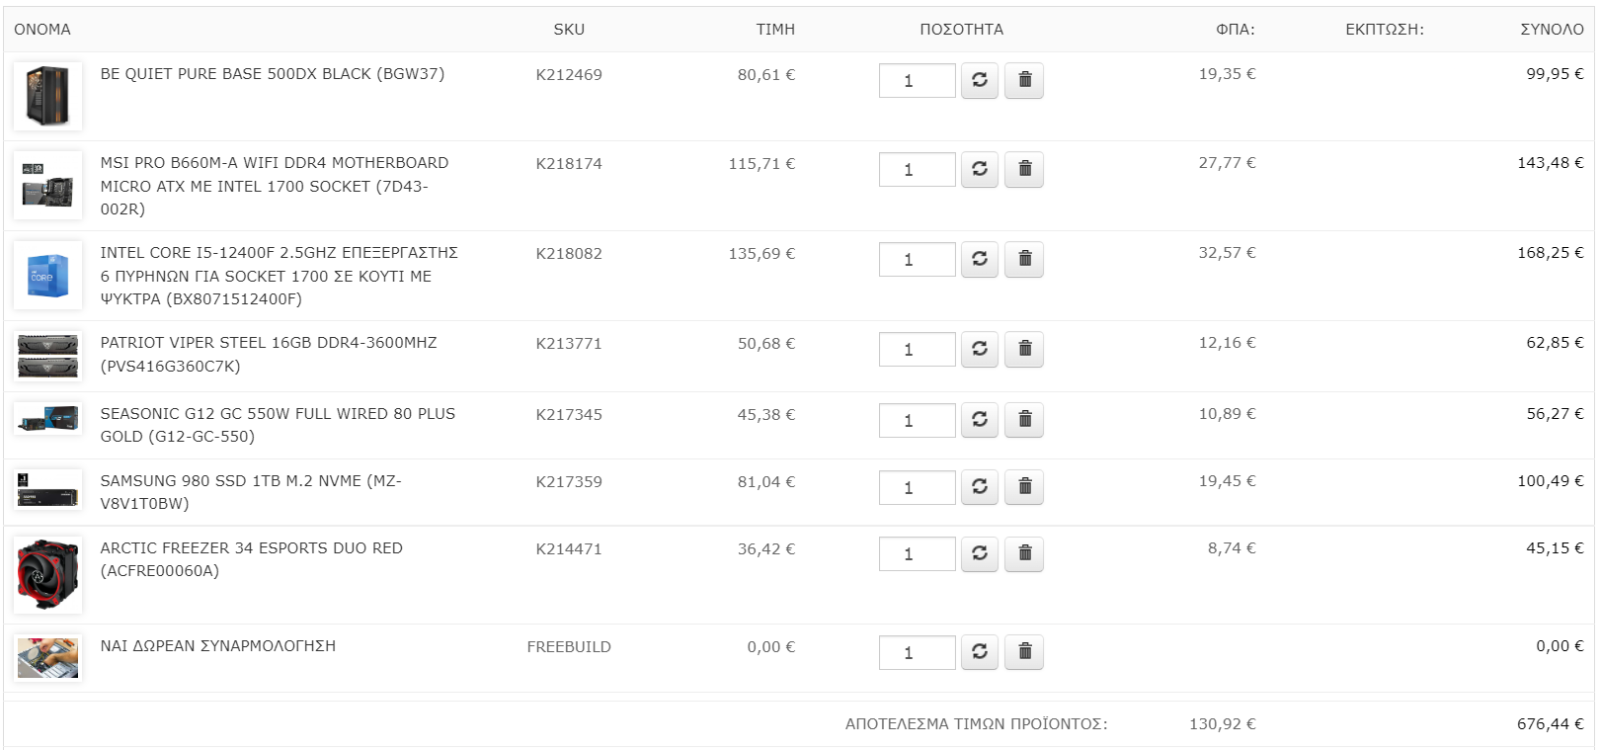The width and height of the screenshot is (1600, 750).
Task: Open ARCTIC FREEZER 34 cooler image
Action: (x=48, y=575)
